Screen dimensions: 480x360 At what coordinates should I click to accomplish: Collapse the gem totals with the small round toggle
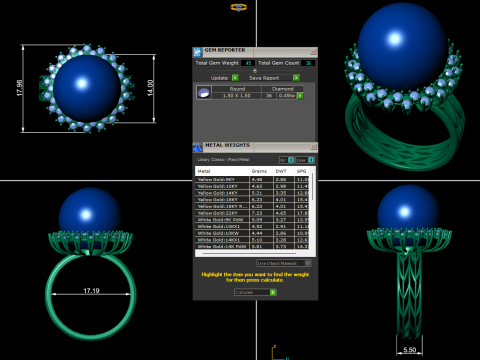tap(255, 70)
